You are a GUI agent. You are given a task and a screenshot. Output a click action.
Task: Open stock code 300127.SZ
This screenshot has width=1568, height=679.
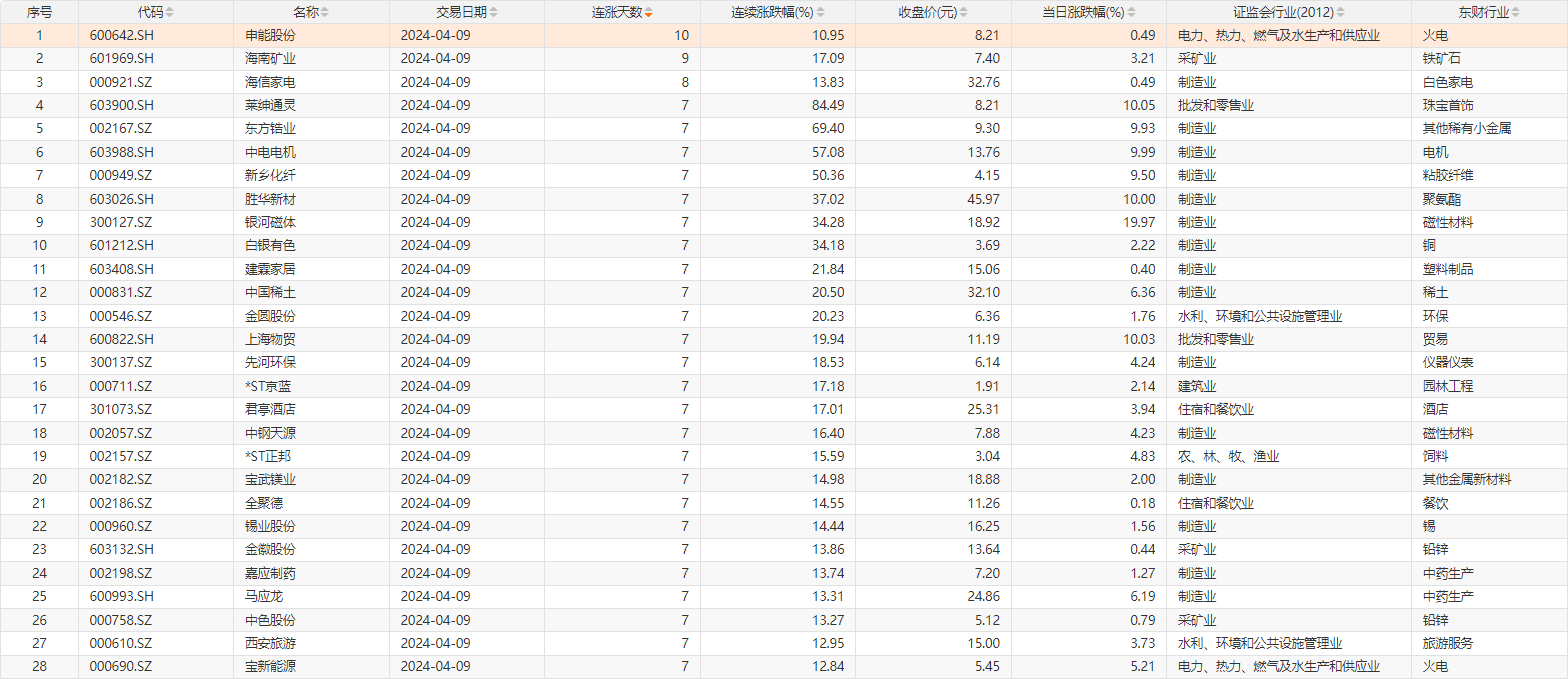[121, 222]
